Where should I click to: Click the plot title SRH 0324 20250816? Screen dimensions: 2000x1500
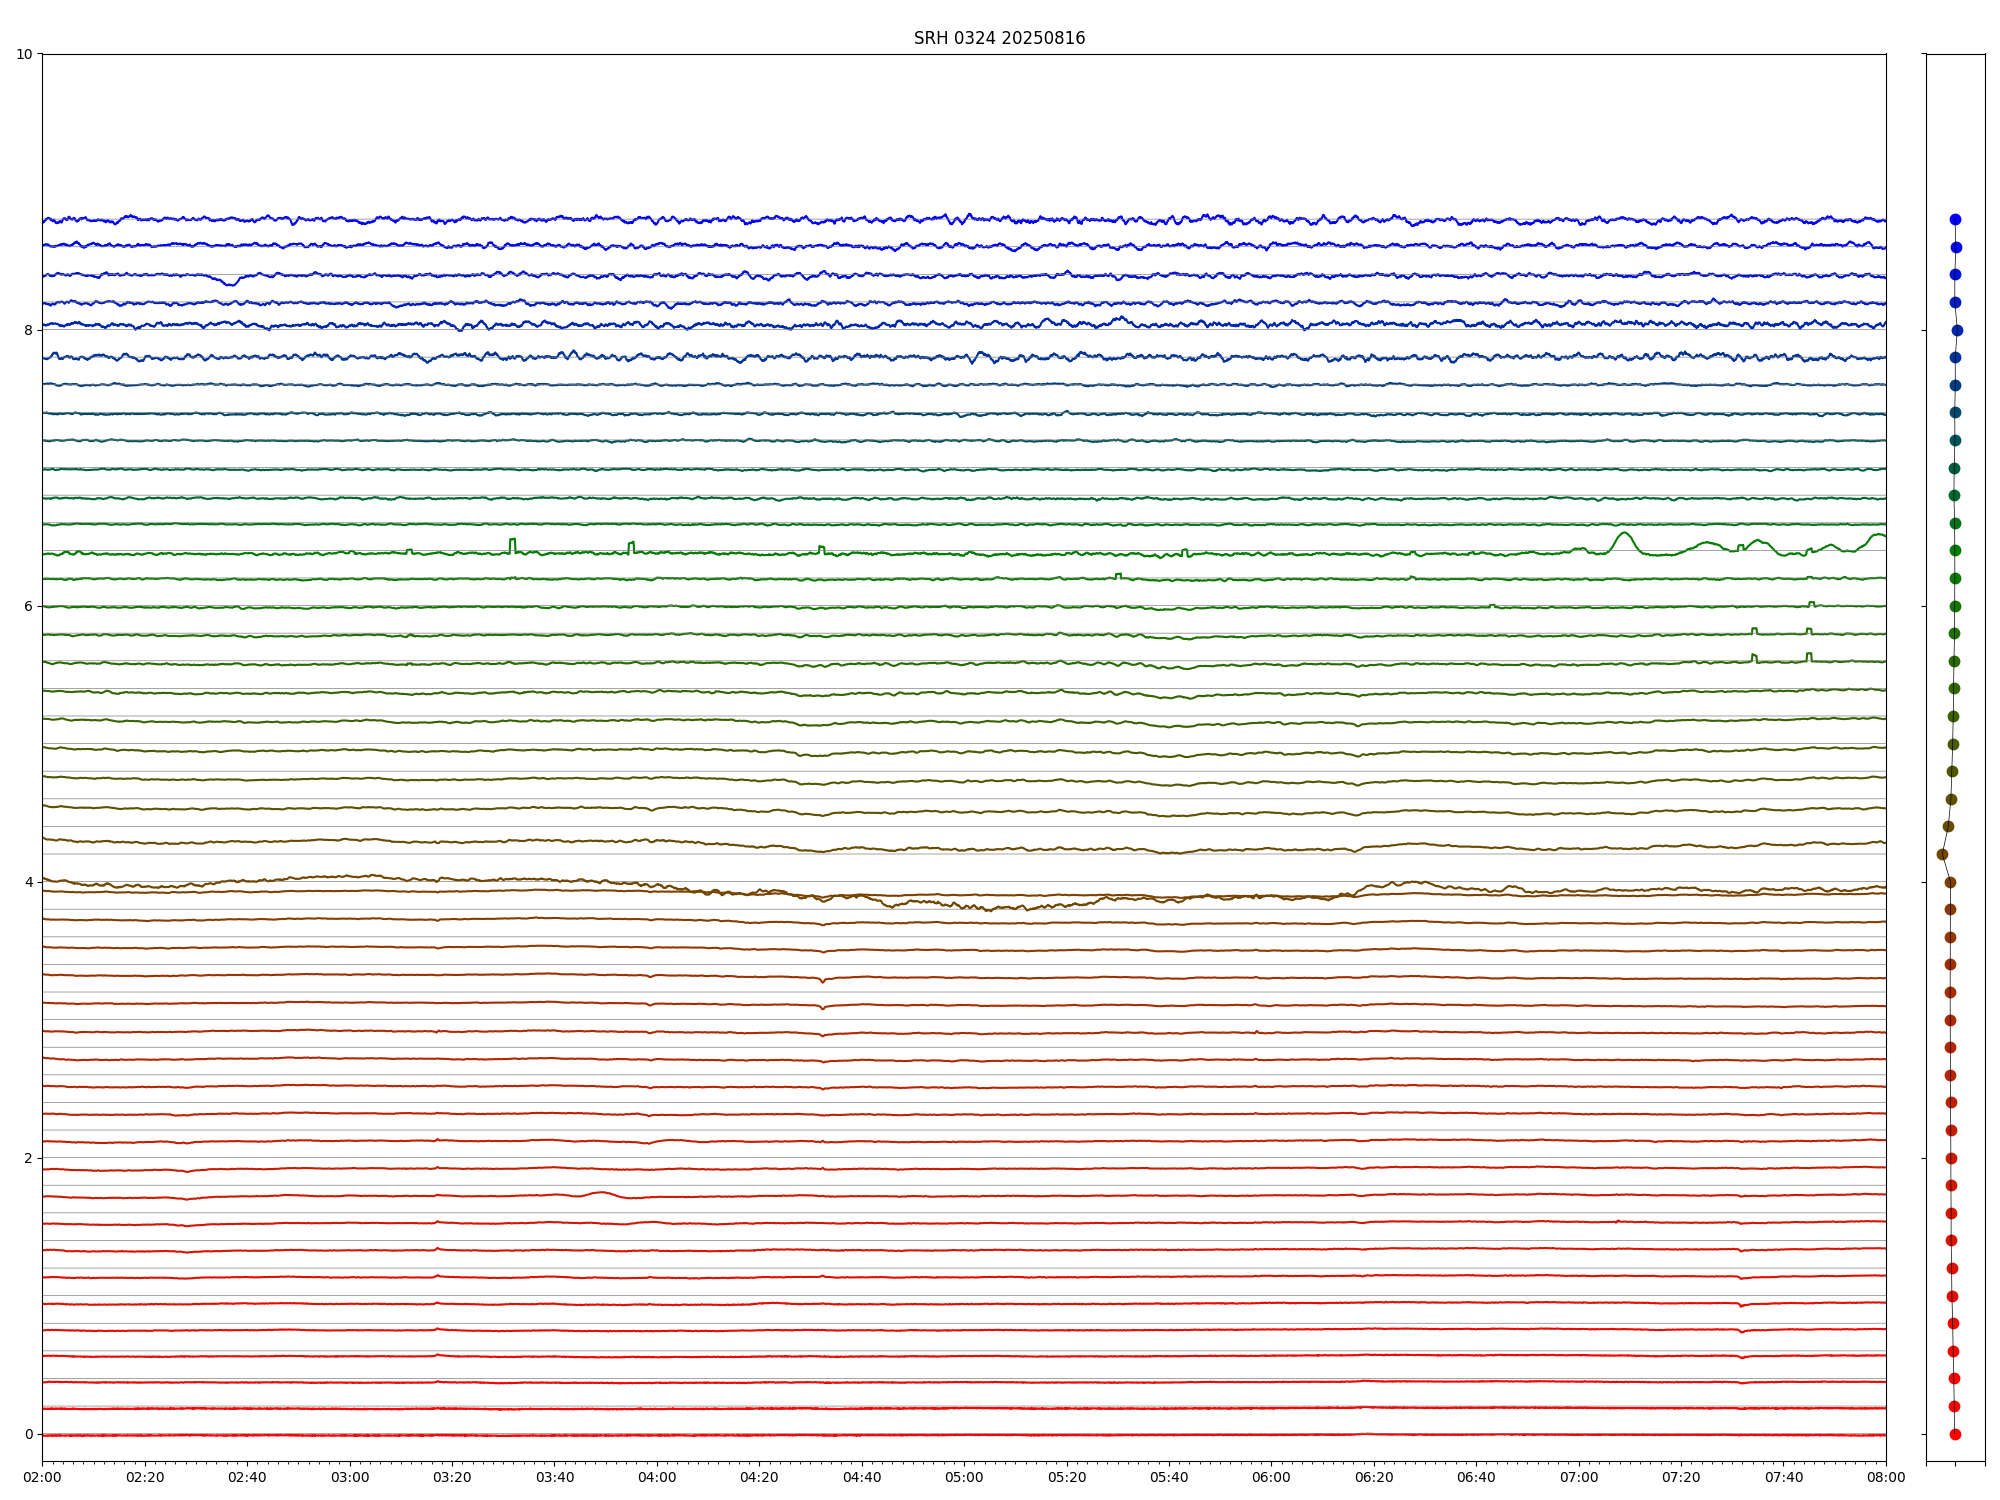[999, 38]
